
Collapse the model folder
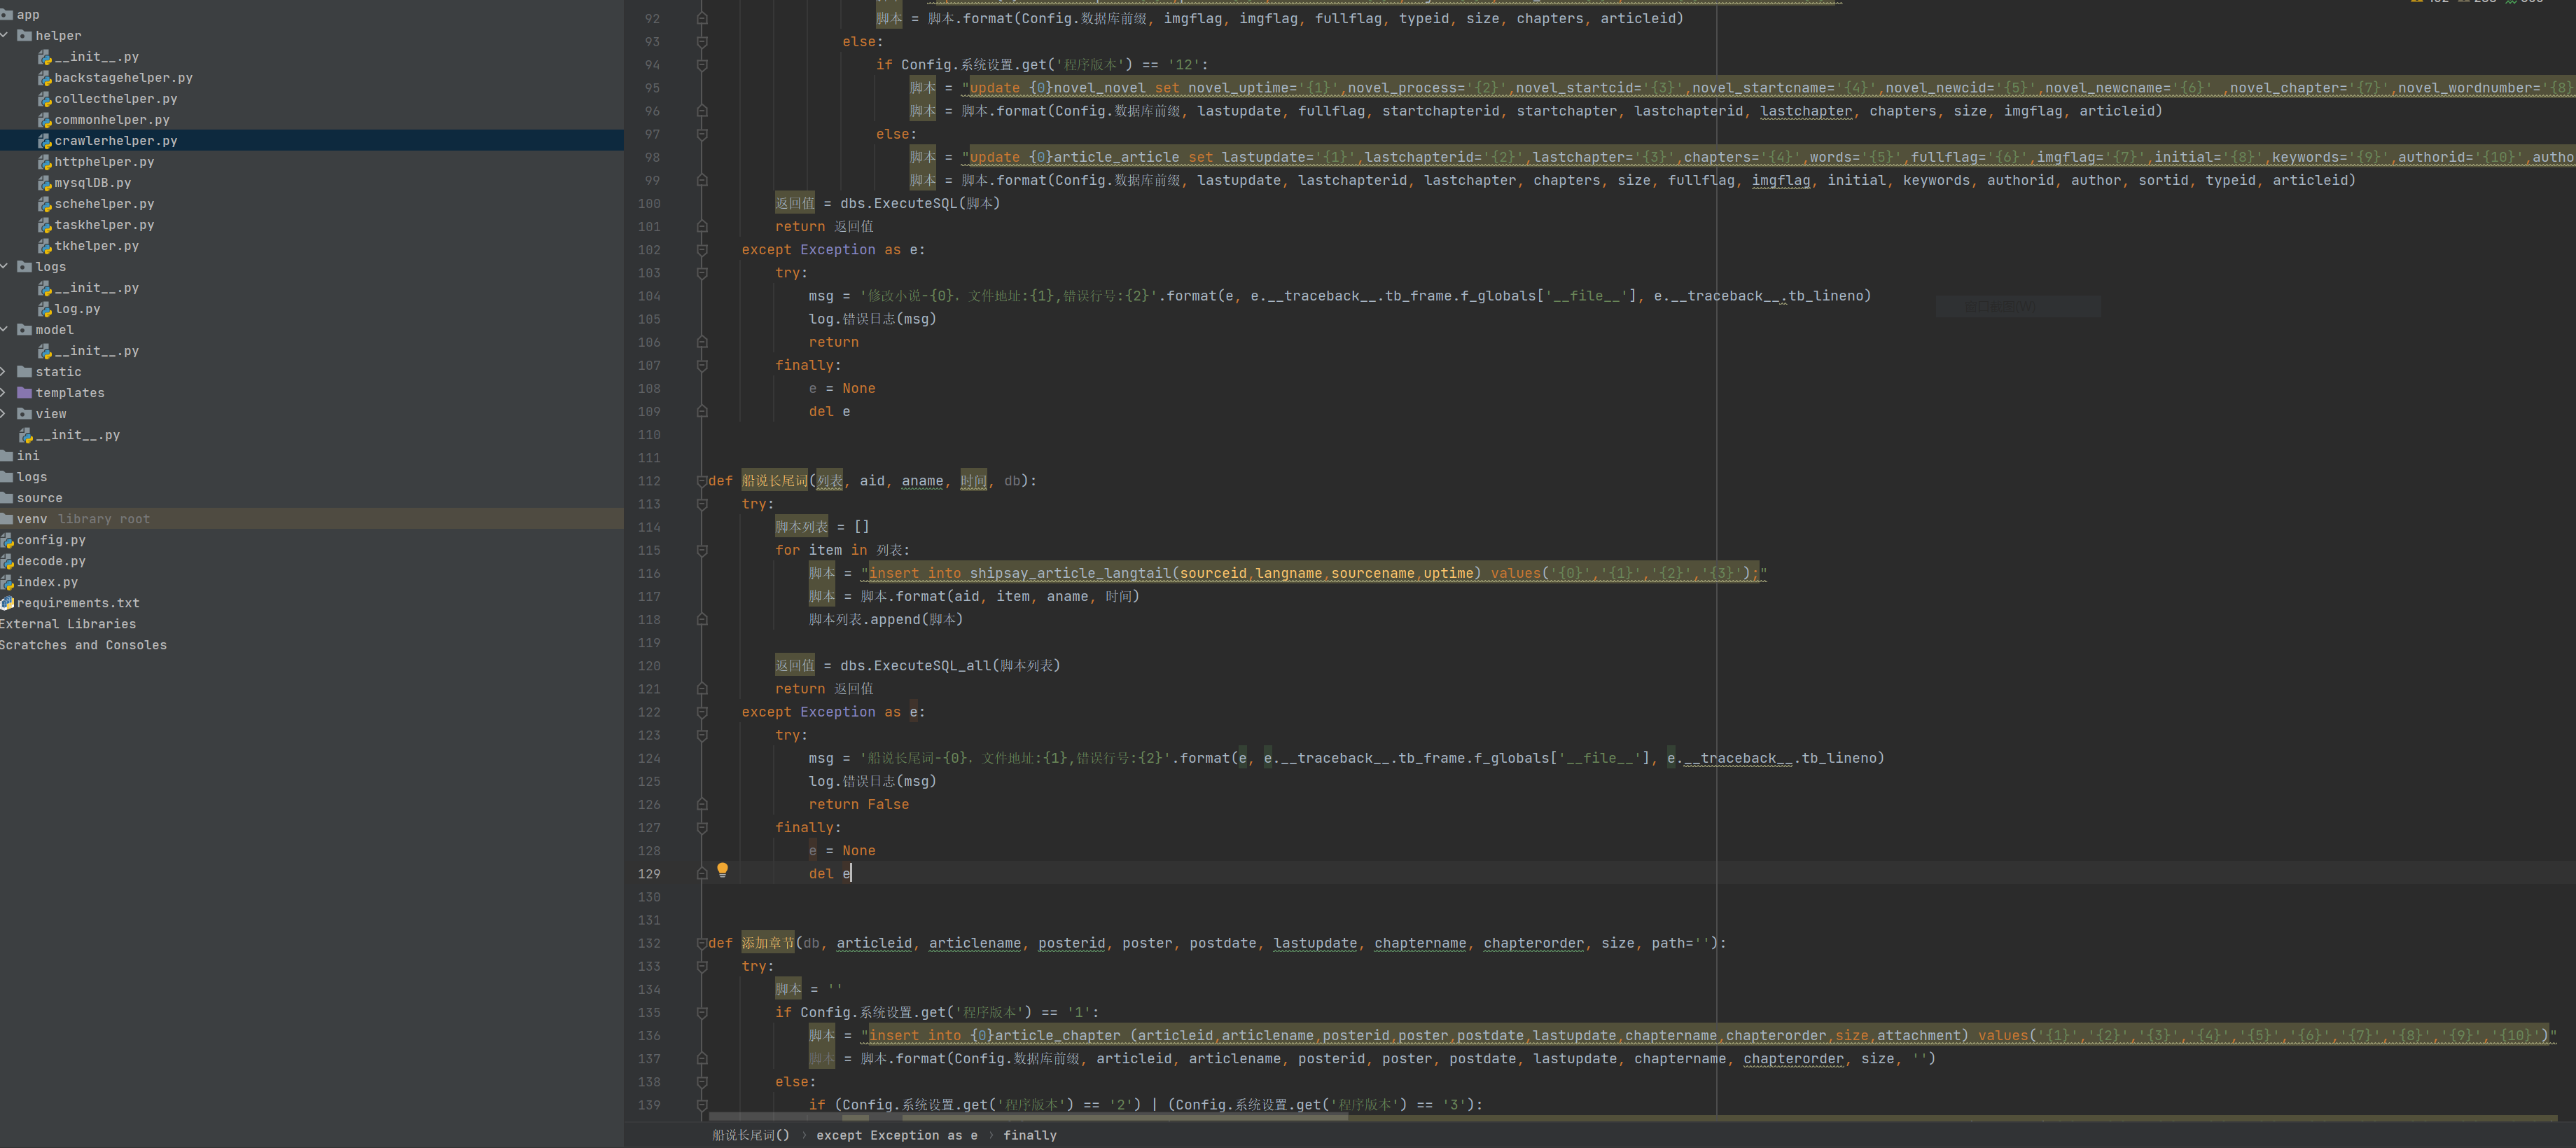click(5, 330)
